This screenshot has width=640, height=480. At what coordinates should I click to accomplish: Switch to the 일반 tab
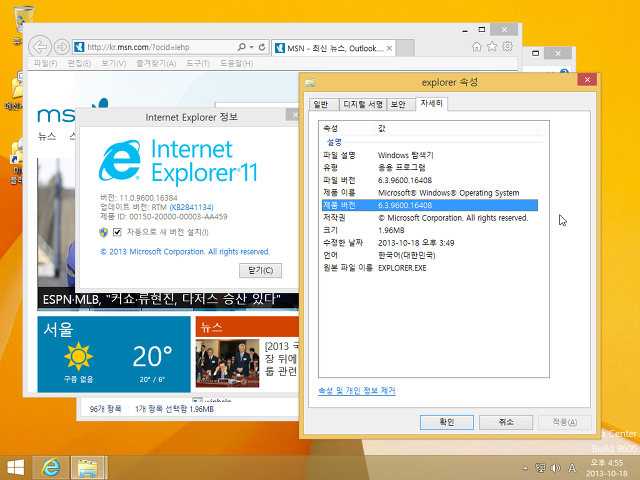(x=324, y=104)
